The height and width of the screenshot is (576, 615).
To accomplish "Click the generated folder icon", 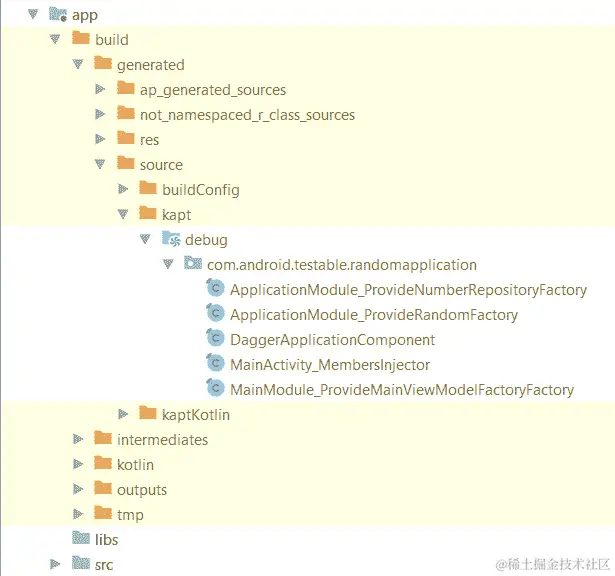I will tap(103, 63).
